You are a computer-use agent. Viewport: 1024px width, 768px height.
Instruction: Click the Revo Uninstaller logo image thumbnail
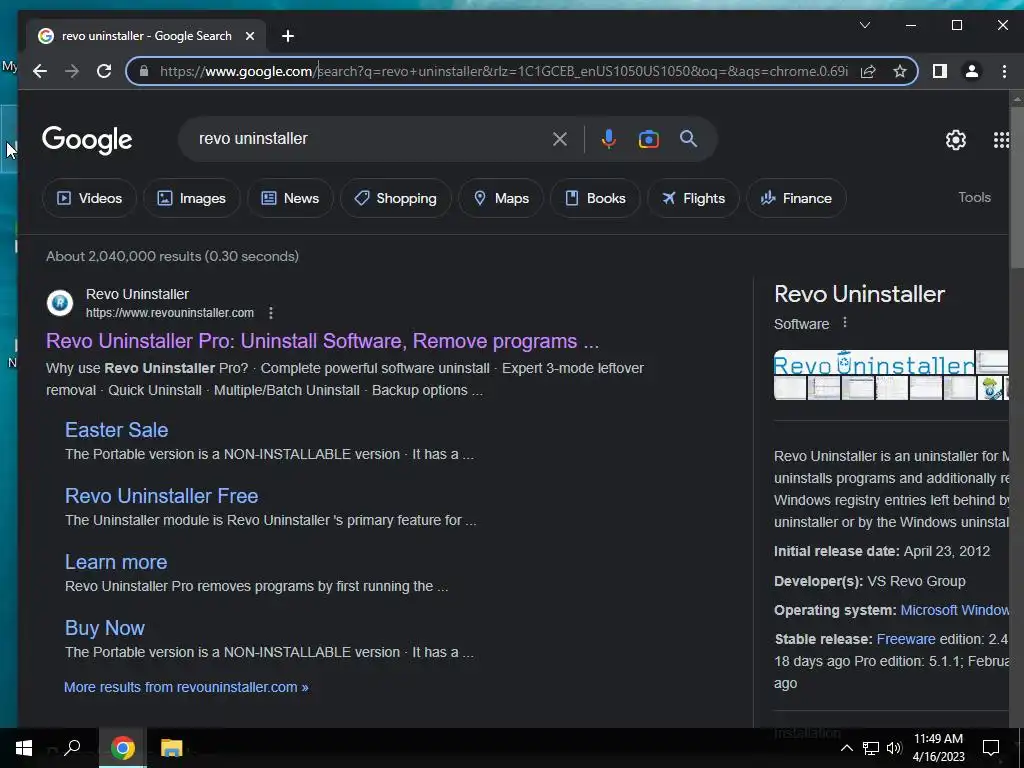tap(874, 363)
